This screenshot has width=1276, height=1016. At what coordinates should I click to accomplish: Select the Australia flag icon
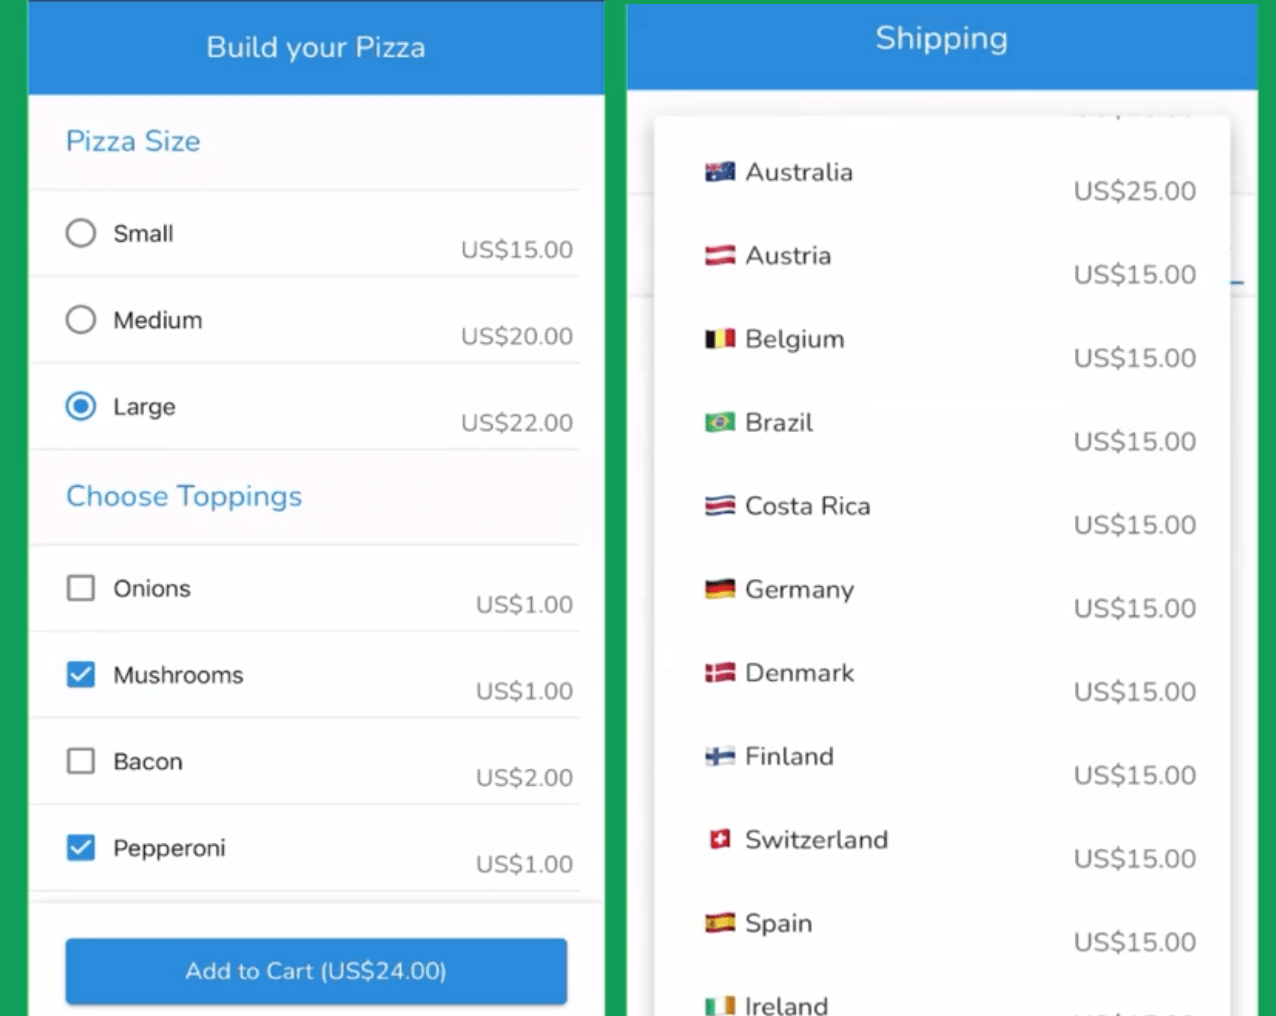click(x=720, y=172)
